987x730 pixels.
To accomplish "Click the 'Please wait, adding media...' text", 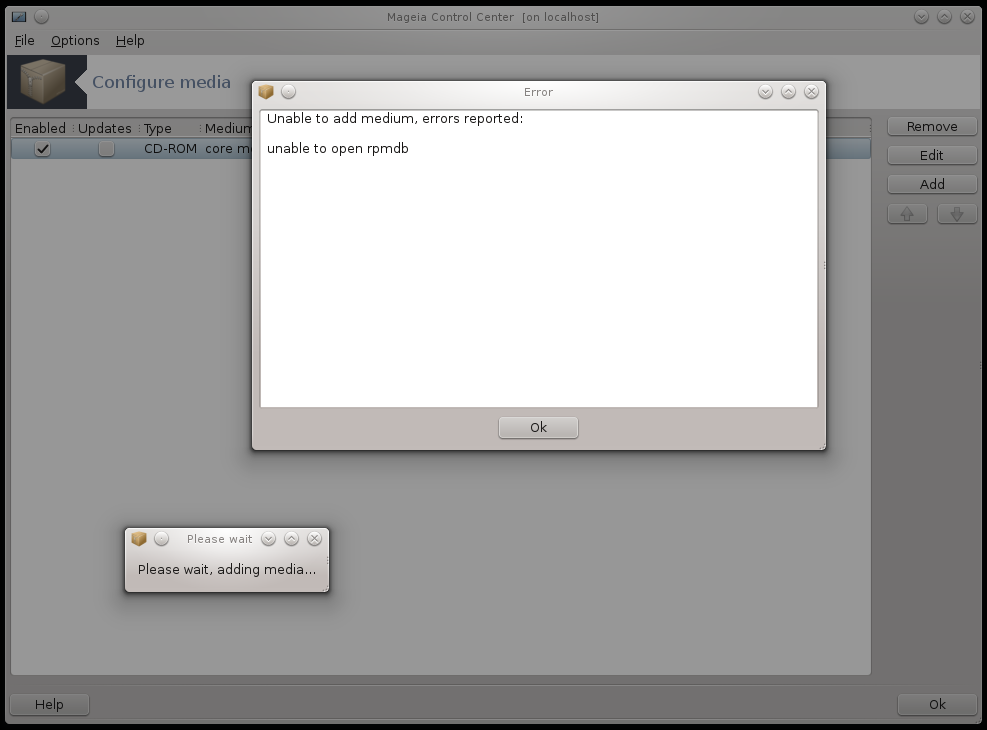I will [227, 570].
